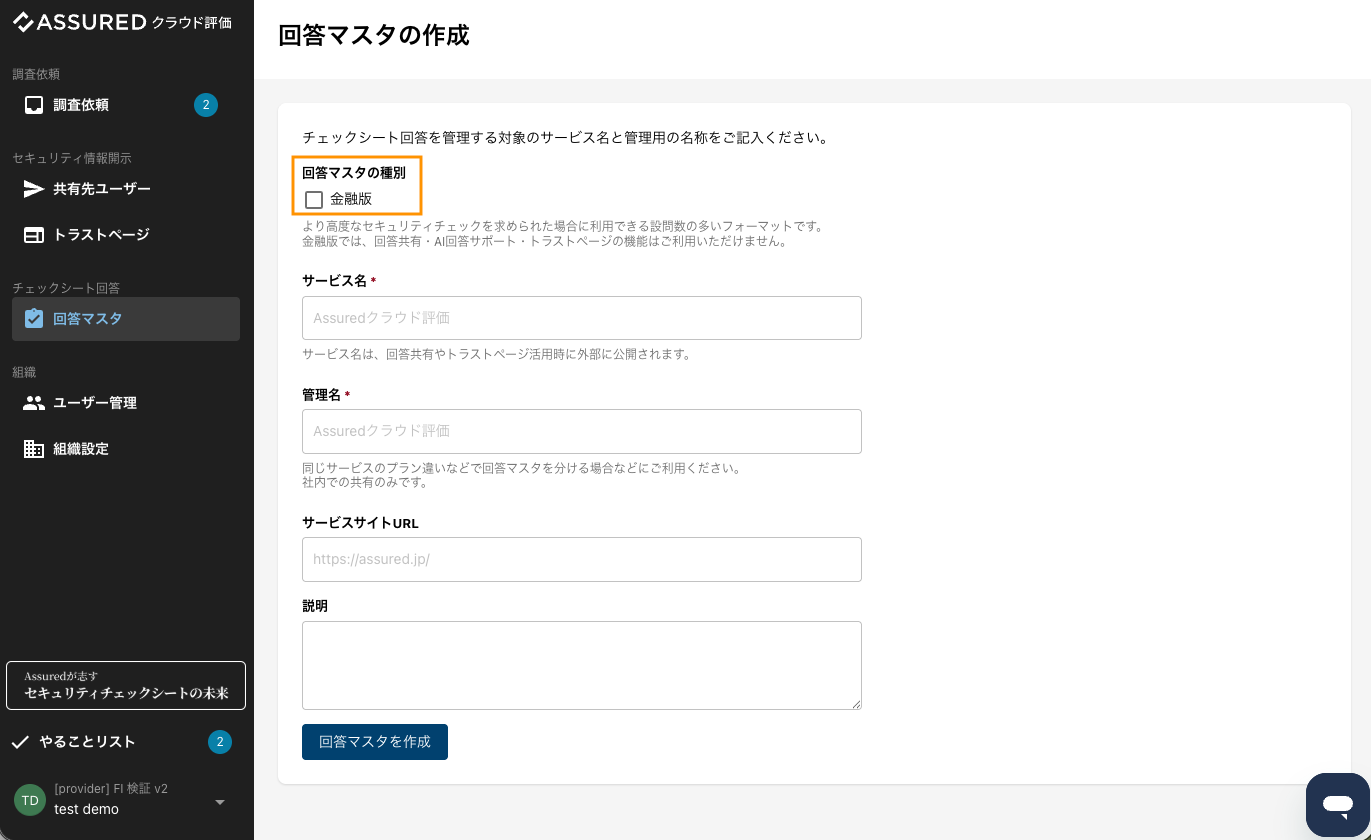Focus the サービスサイトURL input field
This screenshot has width=1371, height=840.
pos(582,559)
